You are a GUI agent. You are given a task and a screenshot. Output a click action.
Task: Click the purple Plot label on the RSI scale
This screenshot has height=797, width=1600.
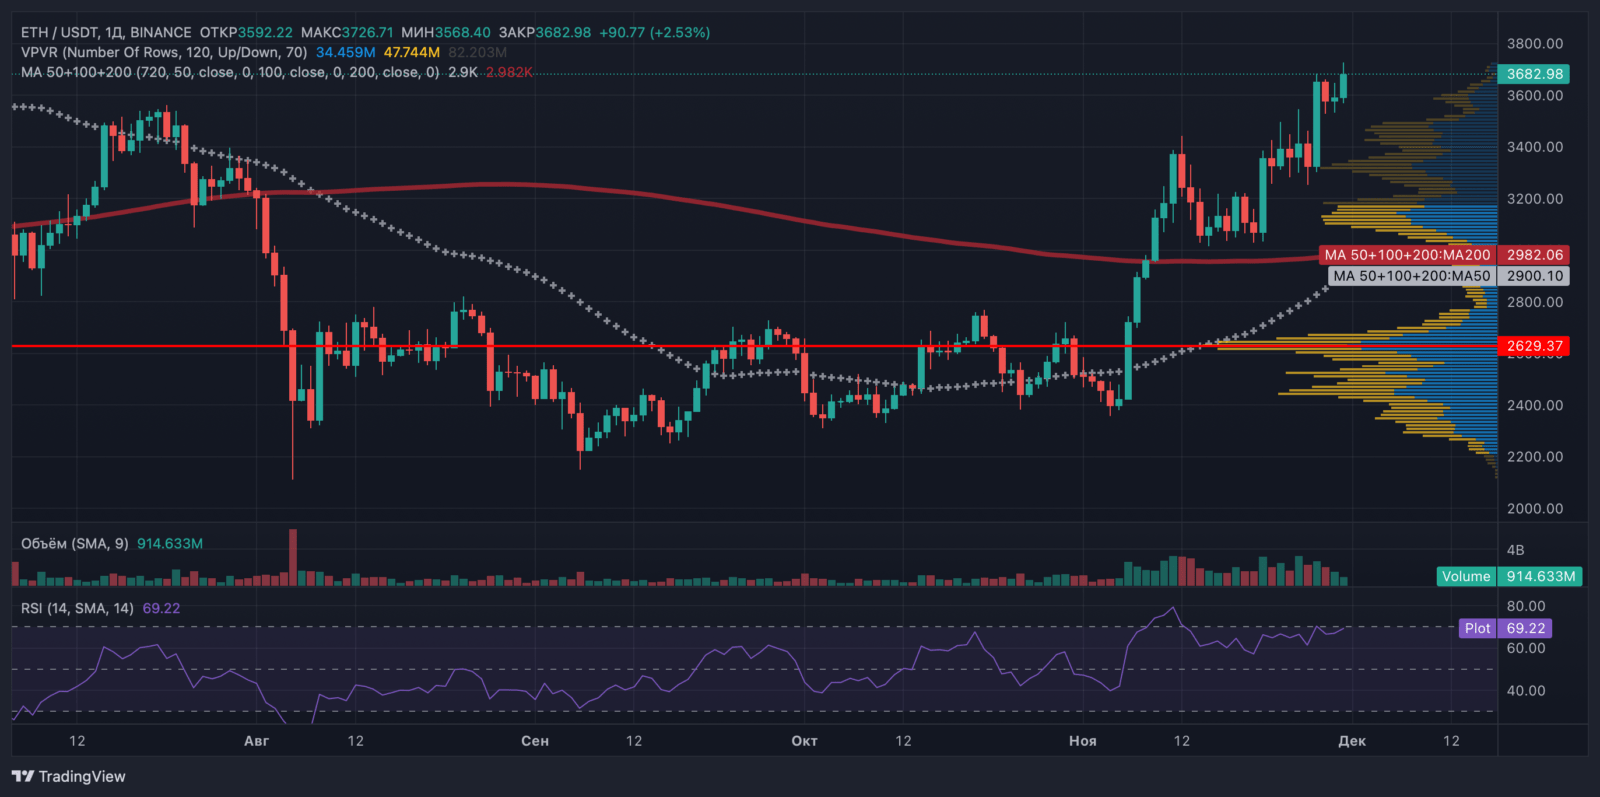[x=1477, y=628]
